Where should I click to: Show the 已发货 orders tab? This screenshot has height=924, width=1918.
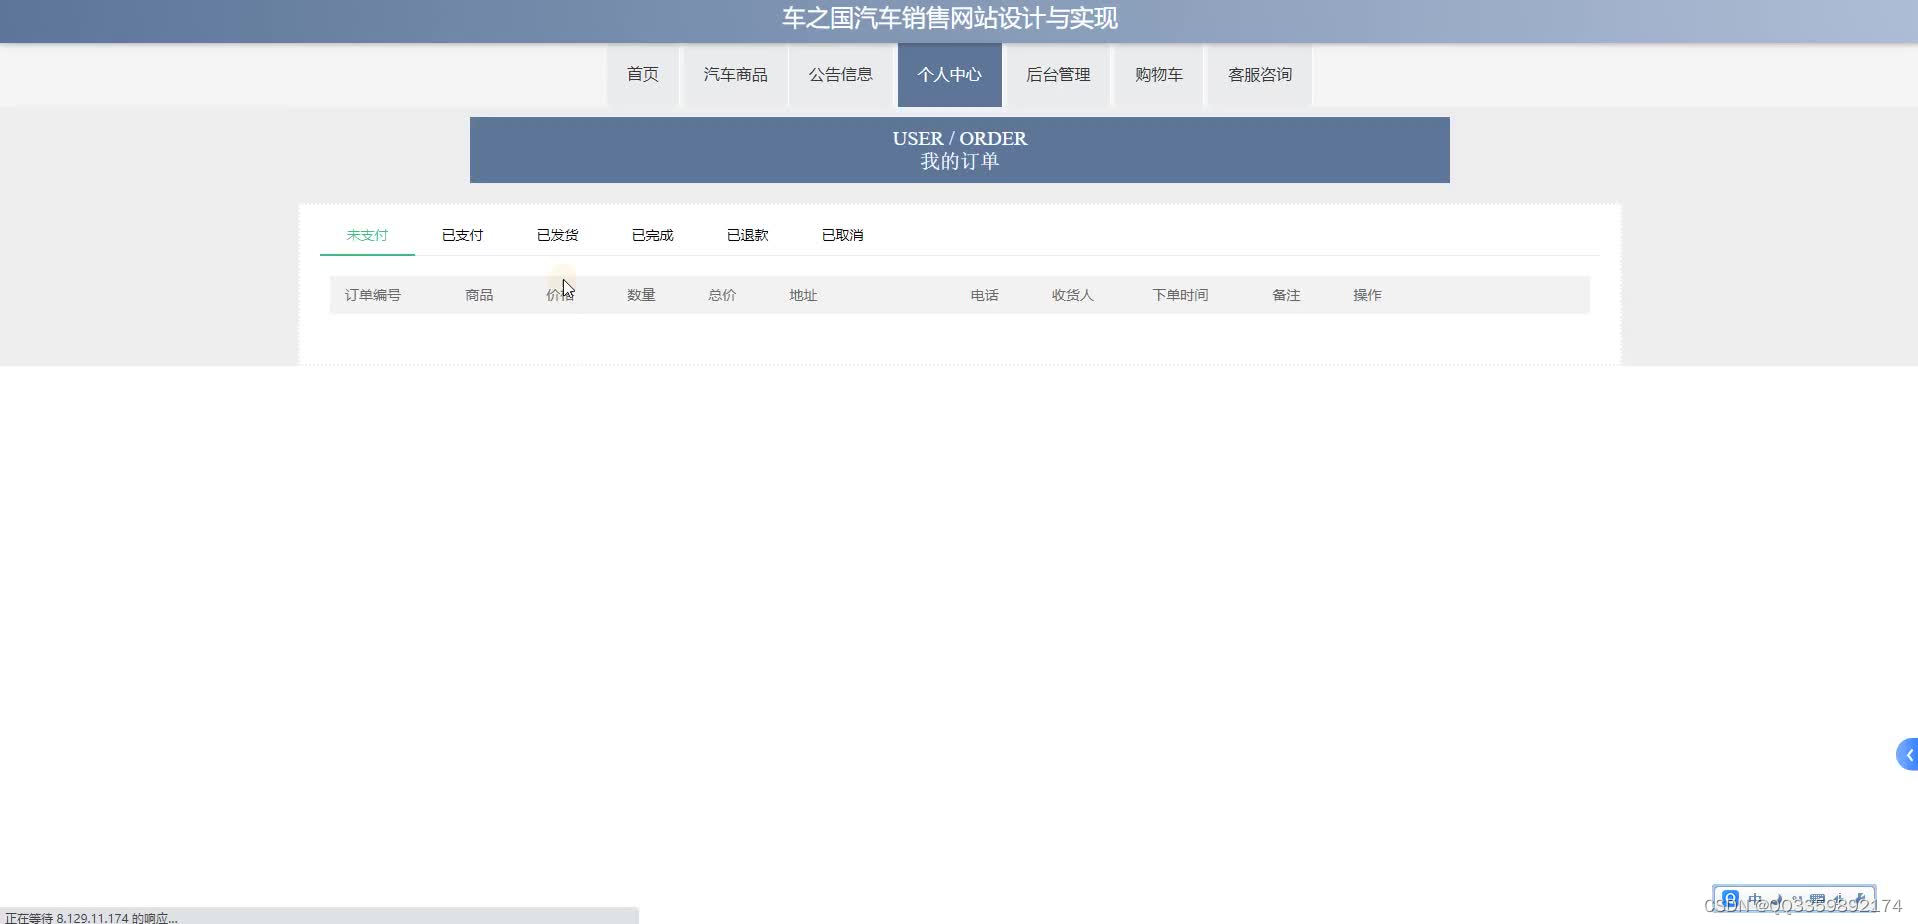557,235
